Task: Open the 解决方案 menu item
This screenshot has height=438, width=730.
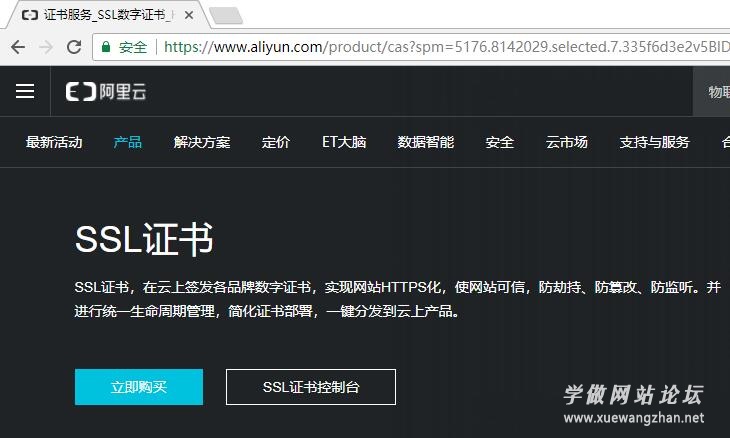Action: pyautogui.click(x=202, y=142)
